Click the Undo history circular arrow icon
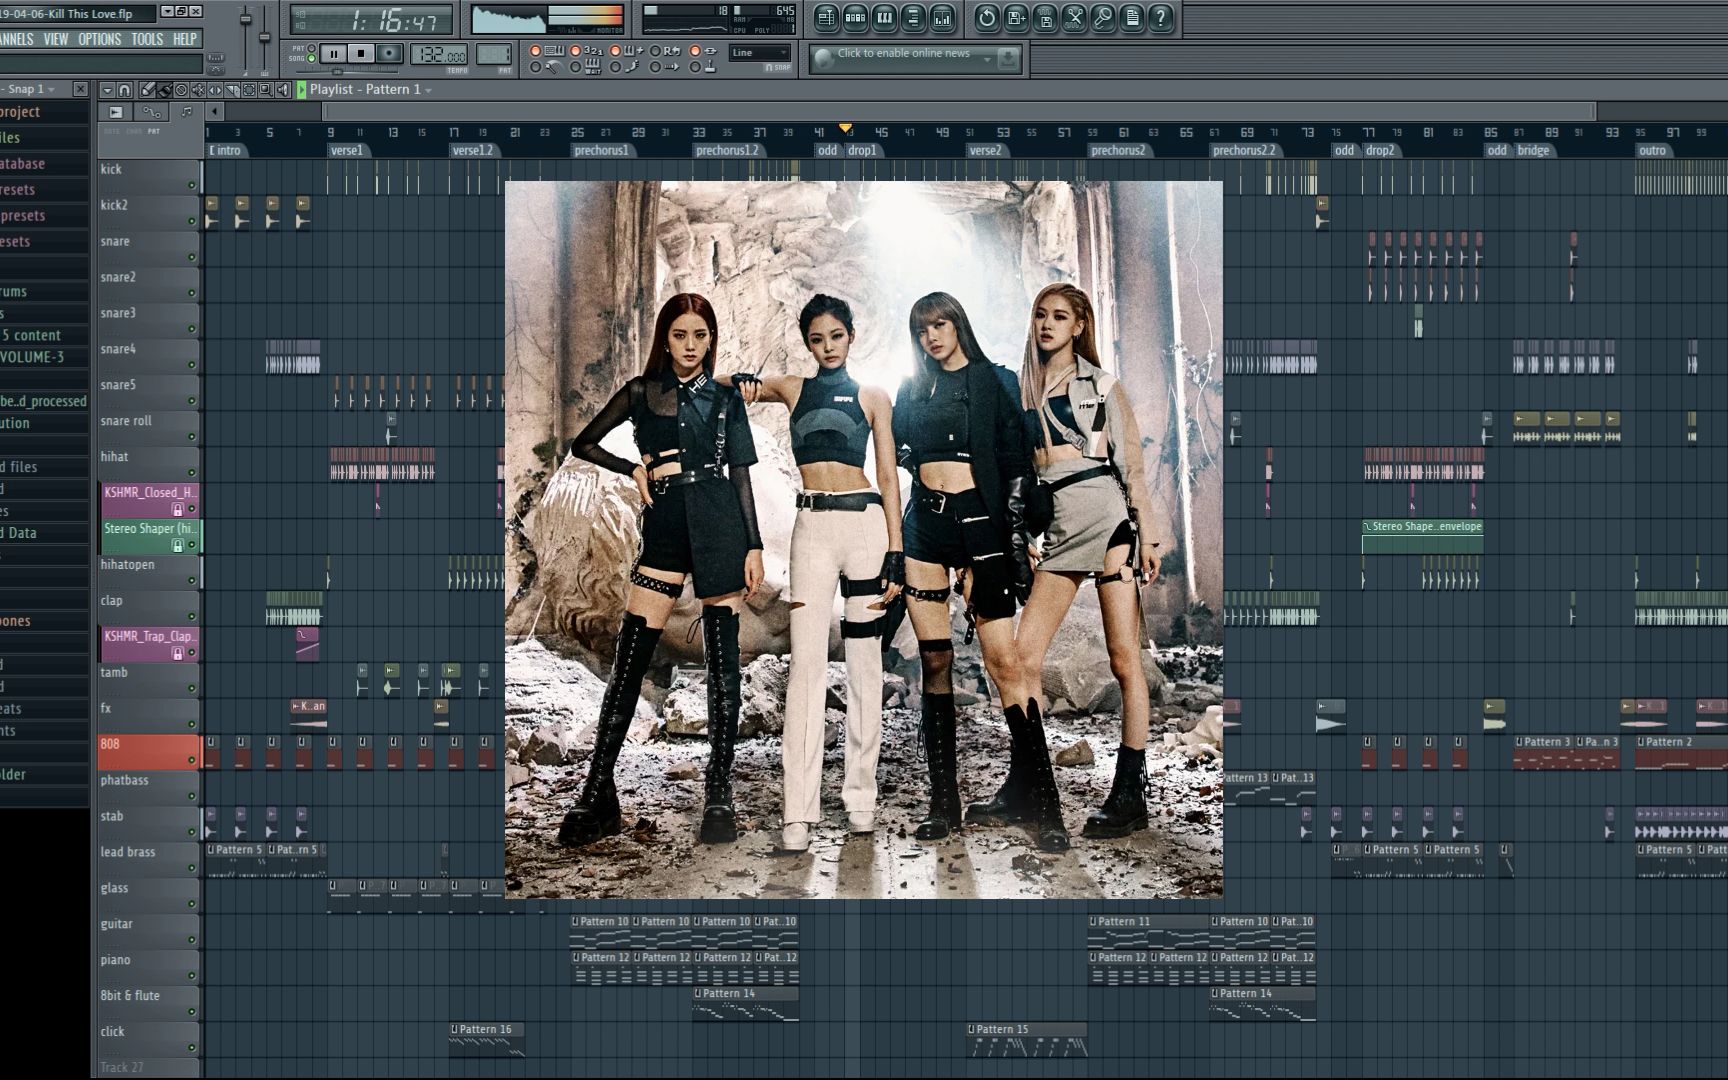 (x=987, y=17)
